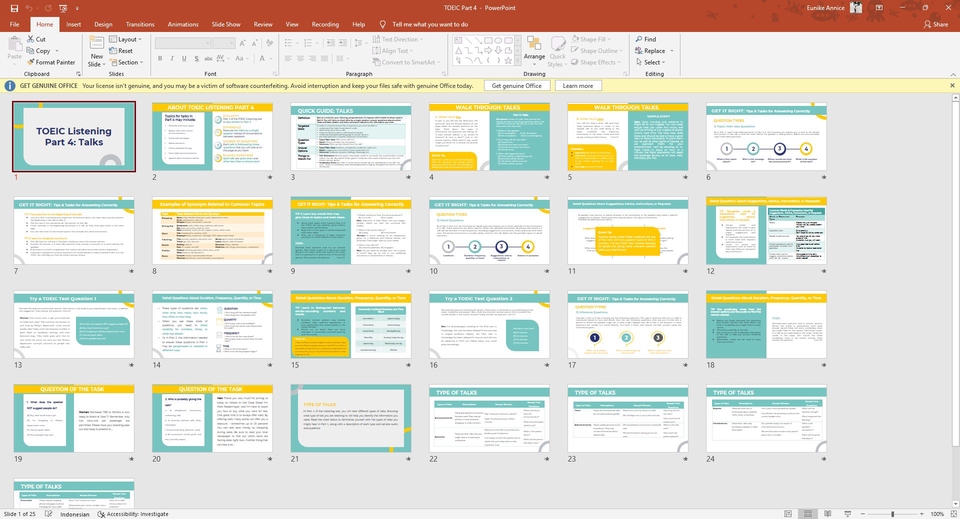Viewport: 960px width, 519px height.
Task: Select slide 13 Try a TOEIC Test Question 1
Action: pyautogui.click(x=74, y=325)
